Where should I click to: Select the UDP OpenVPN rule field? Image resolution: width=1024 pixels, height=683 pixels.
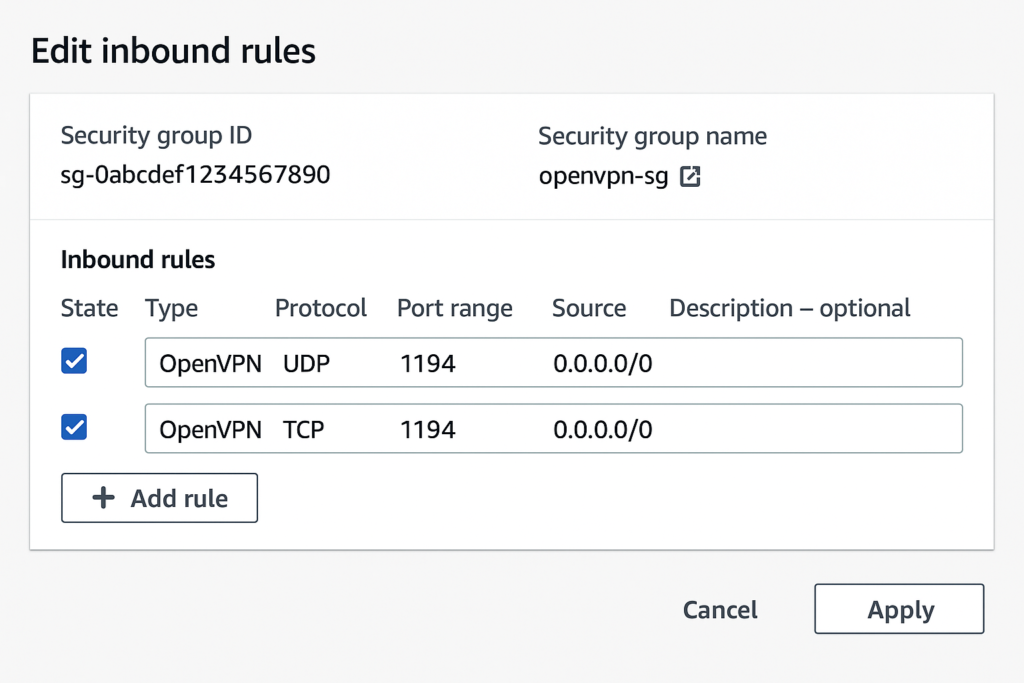[x=554, y=362]
